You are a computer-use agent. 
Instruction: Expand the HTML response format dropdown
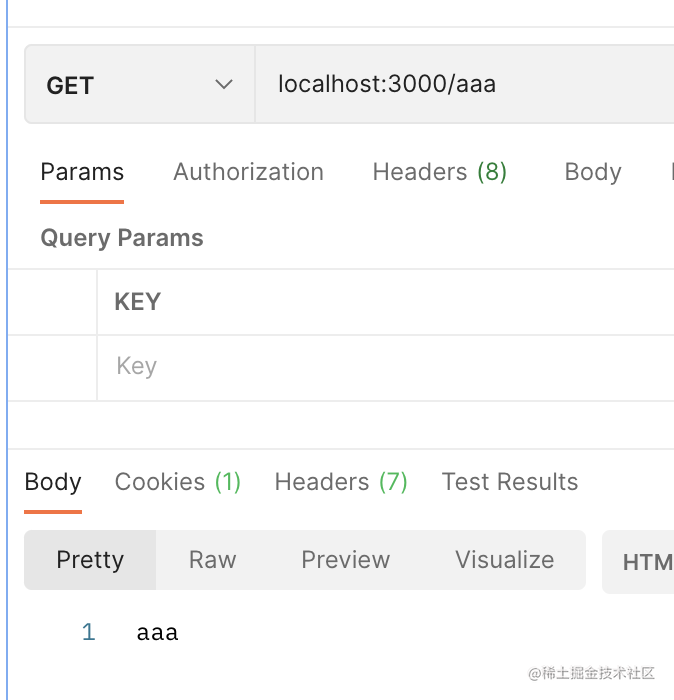(645, 562)
